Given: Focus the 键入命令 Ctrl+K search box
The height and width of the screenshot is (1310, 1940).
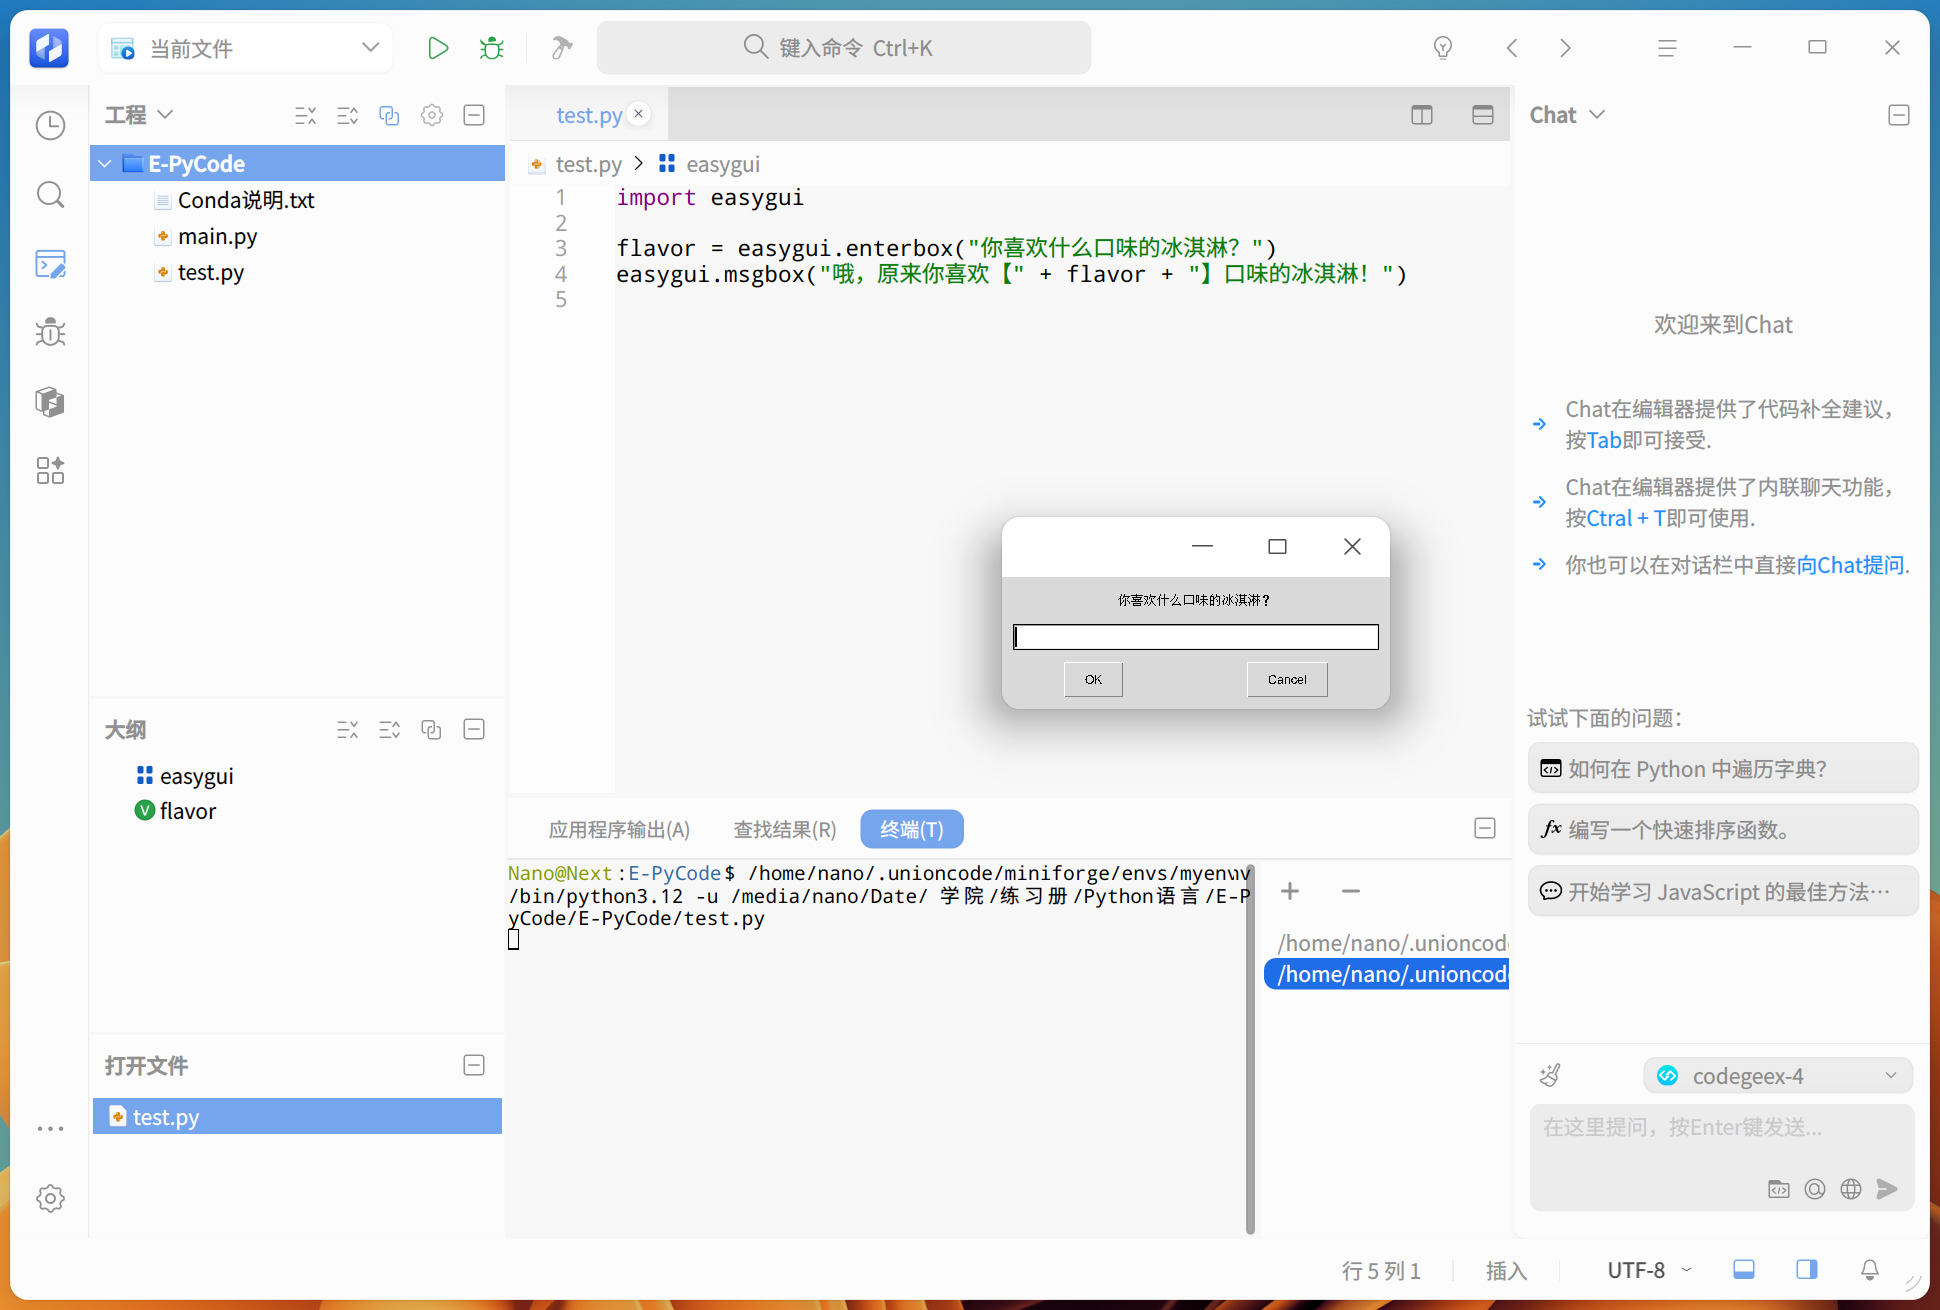Looking at the screenshot, I should (844, 48).
